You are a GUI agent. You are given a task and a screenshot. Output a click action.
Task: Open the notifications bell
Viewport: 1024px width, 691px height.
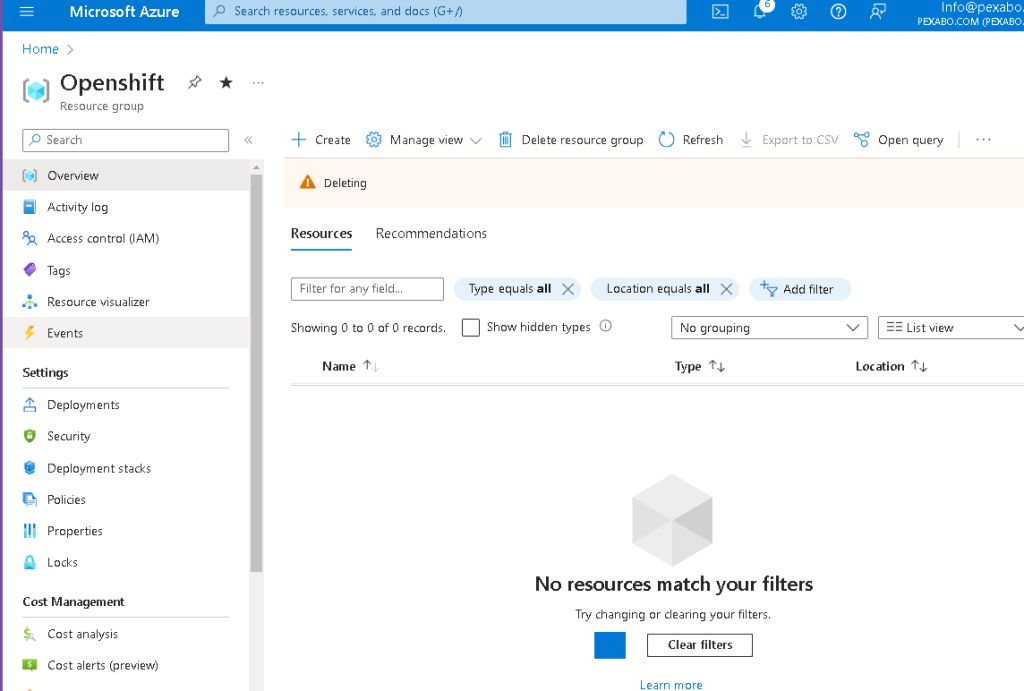[x=760, y=11]
